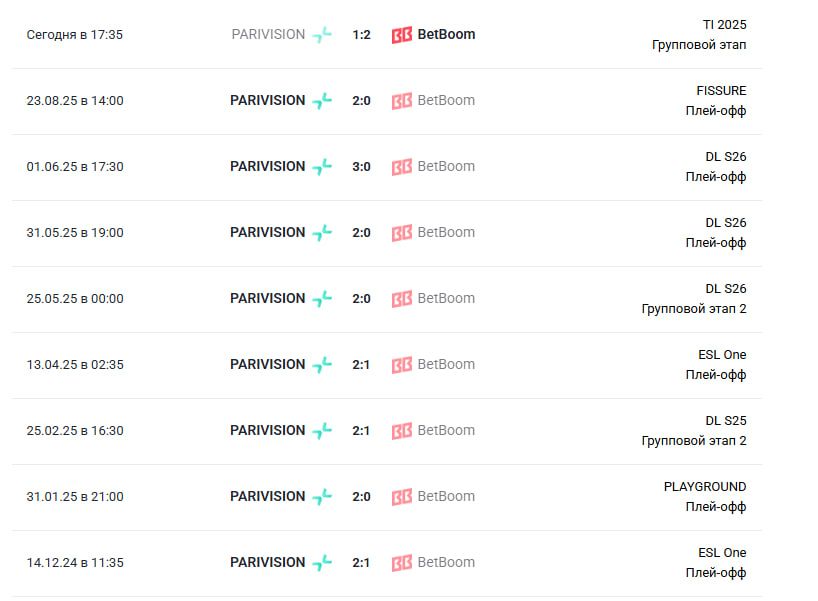Image resolution: width=818 pixels, height=601 pixels.
Task: Click BetBoom logo in 23.08.25 FISSURE match
Action: (x=402, y=101)
